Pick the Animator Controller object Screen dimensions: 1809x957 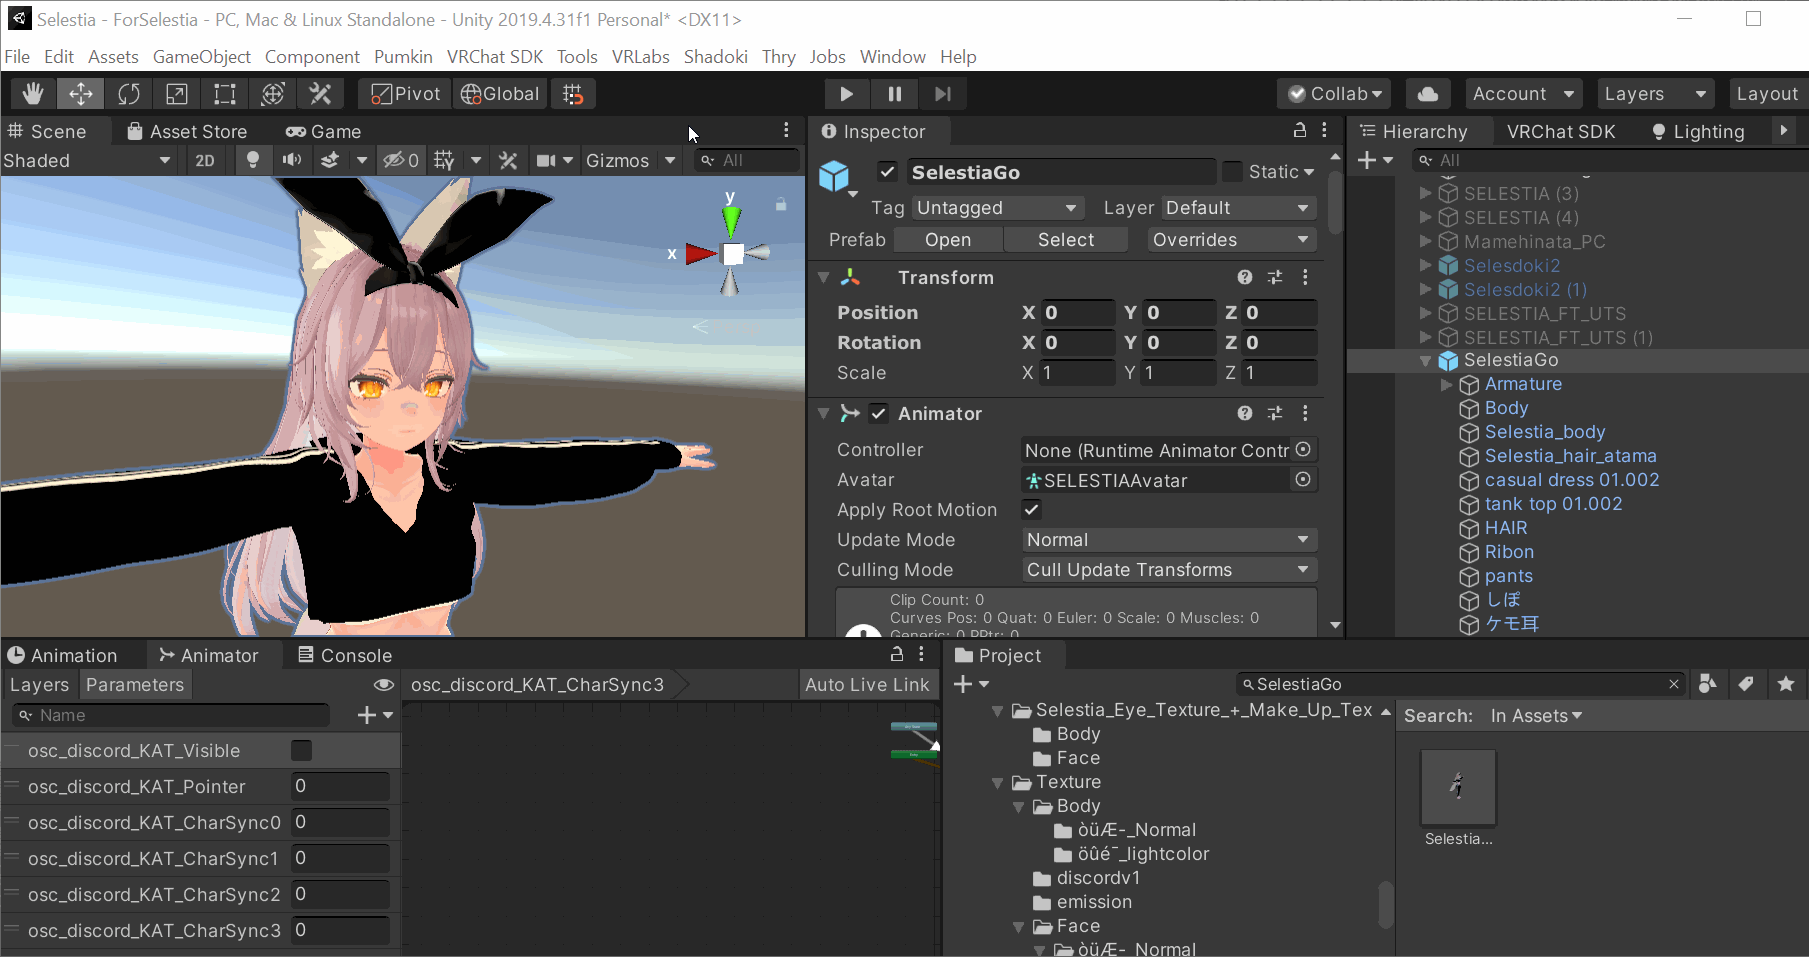pyautogui.click(x=1303, y=450)
